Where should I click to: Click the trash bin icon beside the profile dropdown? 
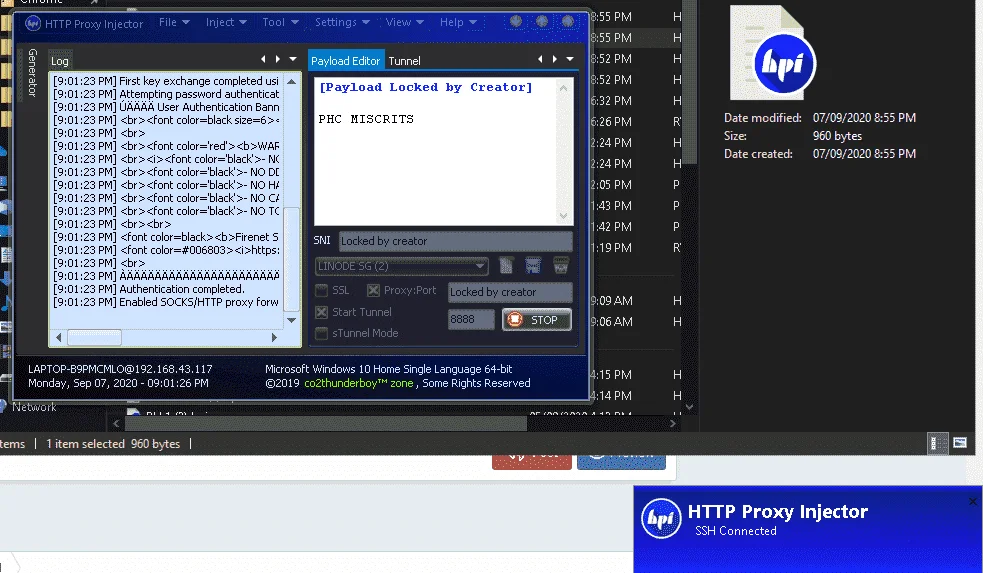pos(561,265)
